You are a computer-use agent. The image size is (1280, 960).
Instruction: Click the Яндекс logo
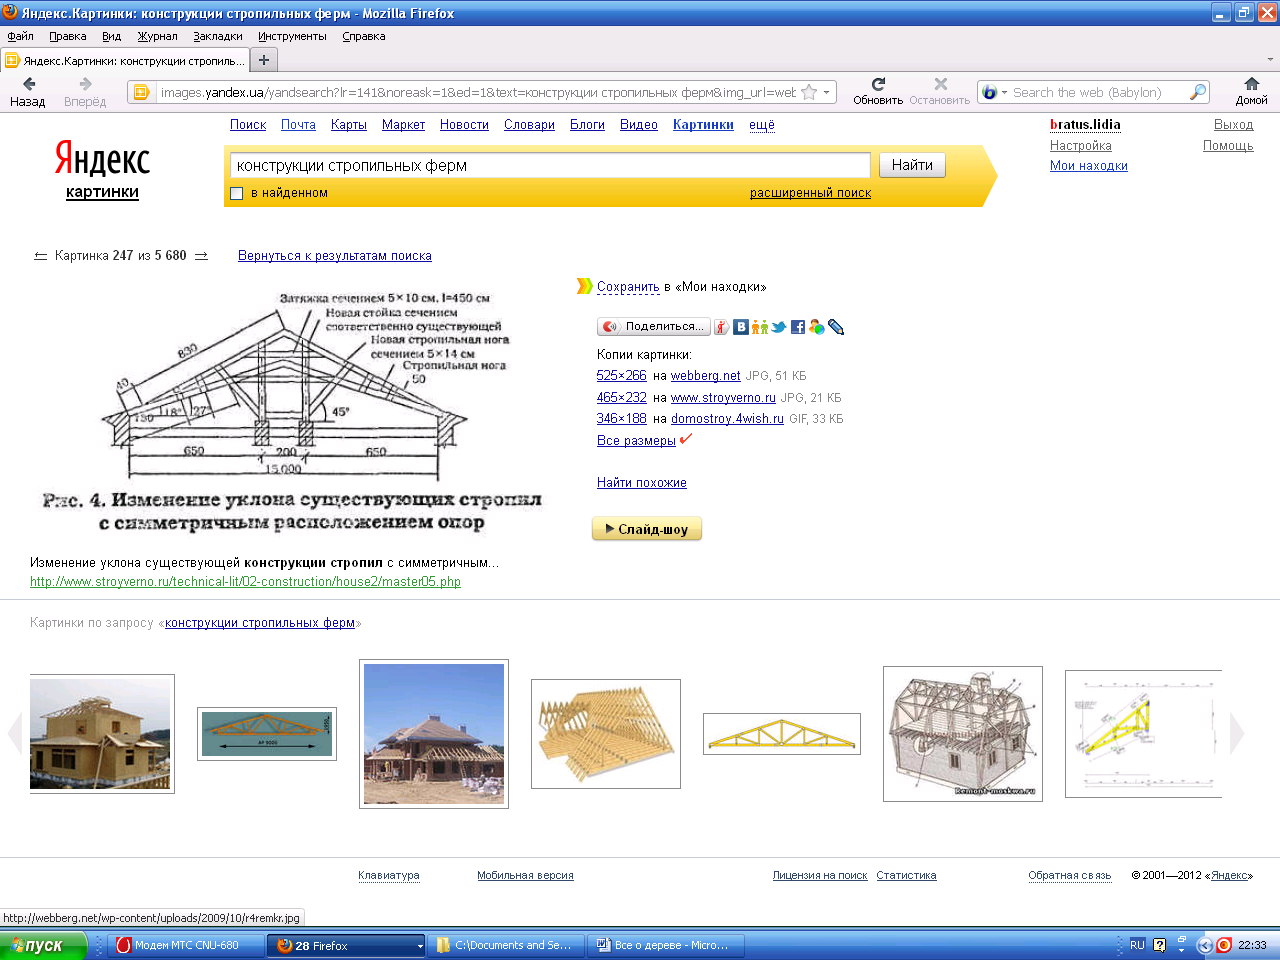point(102,159)
